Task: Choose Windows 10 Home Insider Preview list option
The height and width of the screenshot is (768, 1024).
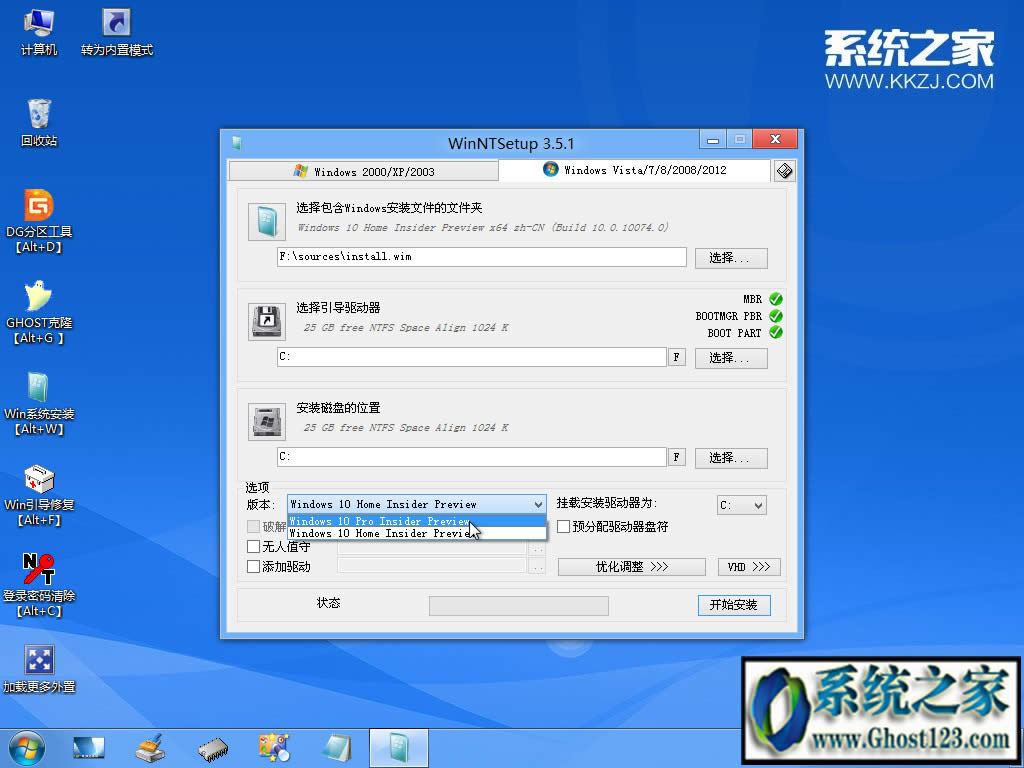Action: click(417, 533)
